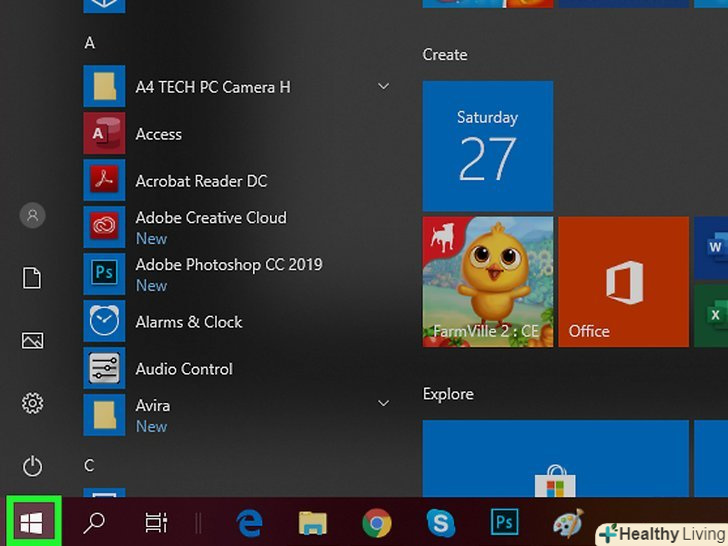The height and width of the screenshot is (546, 728).
Task: Open Skype from the taskbar
Action: pos(440,522)
